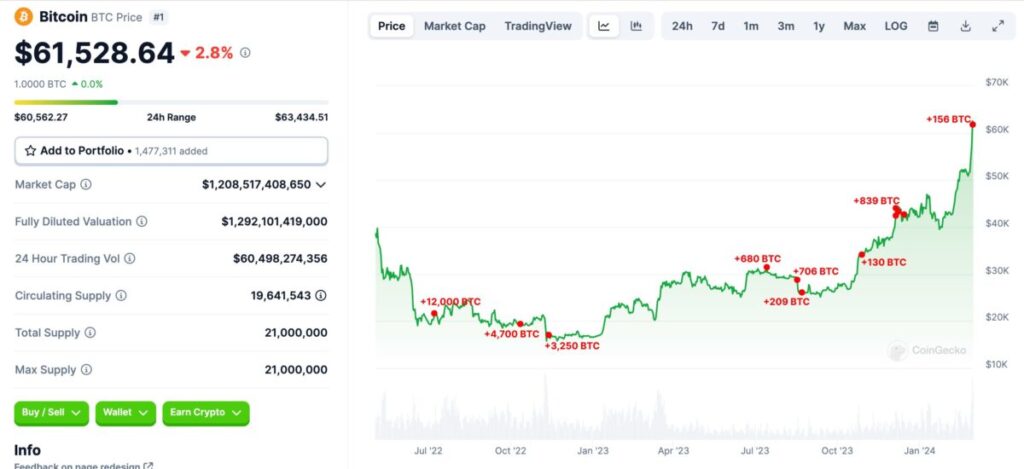Image resolution: width=1024 pixels, height=469 pixels.
Task: Click the star icon in Add to Portfolio
Action: (x=30, y=151)
